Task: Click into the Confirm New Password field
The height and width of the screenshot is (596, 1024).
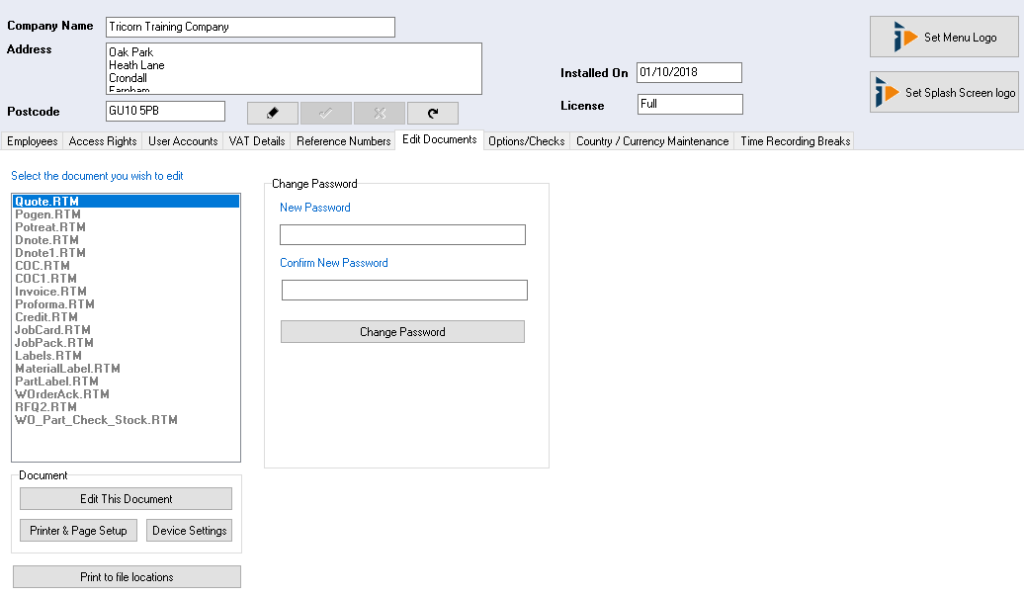Action: pyautogui.click(x=404, y=290)
